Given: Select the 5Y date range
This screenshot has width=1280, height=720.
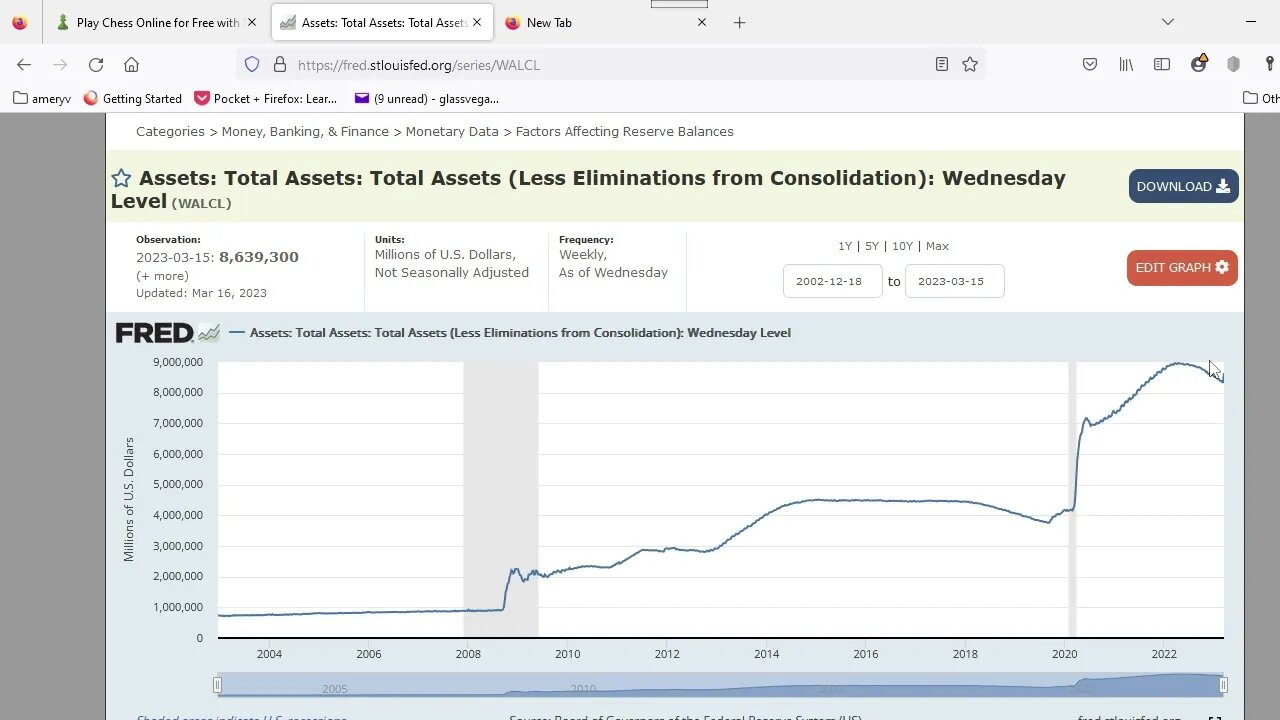Looking at the screenshot, I should point(872,246).
